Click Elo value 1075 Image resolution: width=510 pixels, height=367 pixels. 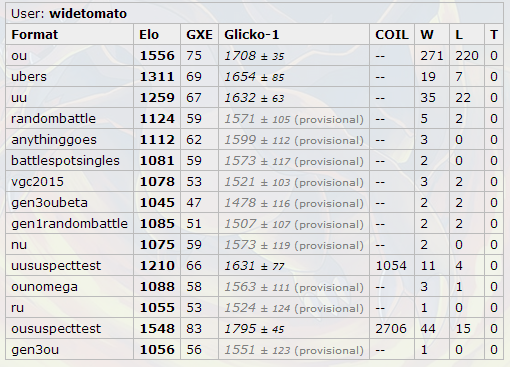157,245
